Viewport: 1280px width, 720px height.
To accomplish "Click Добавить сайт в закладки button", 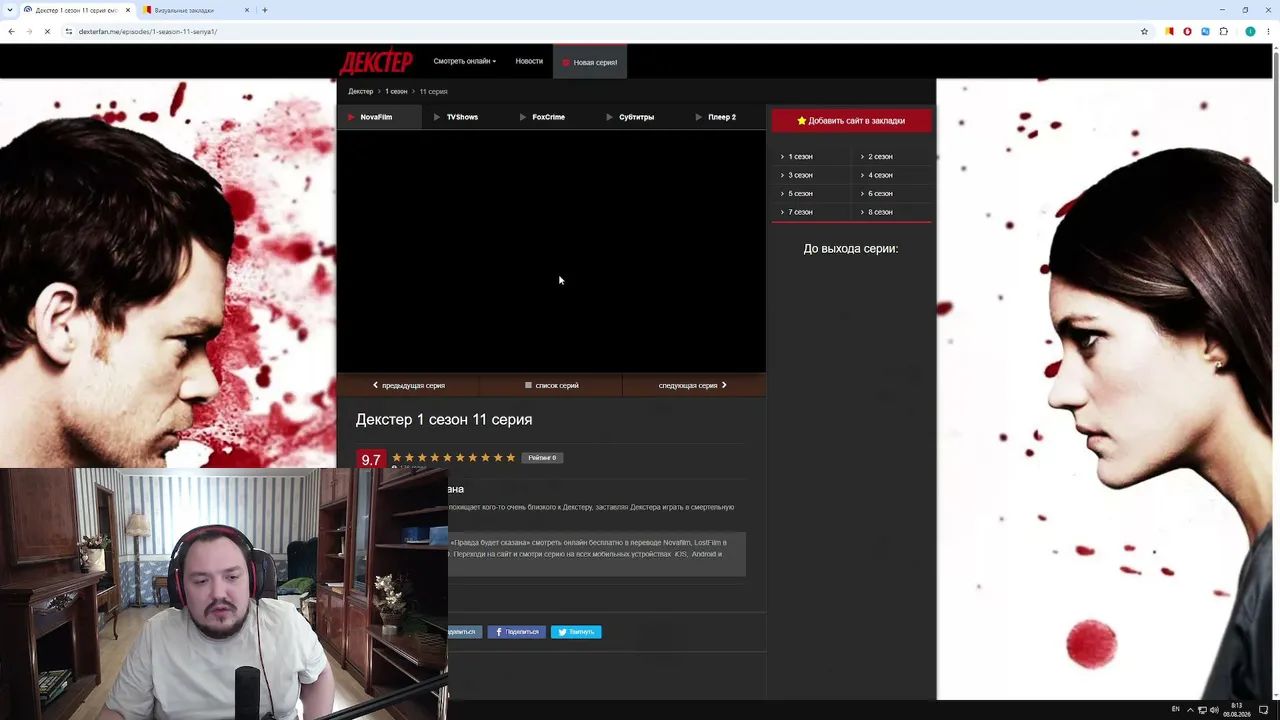I will pos(851,120).
